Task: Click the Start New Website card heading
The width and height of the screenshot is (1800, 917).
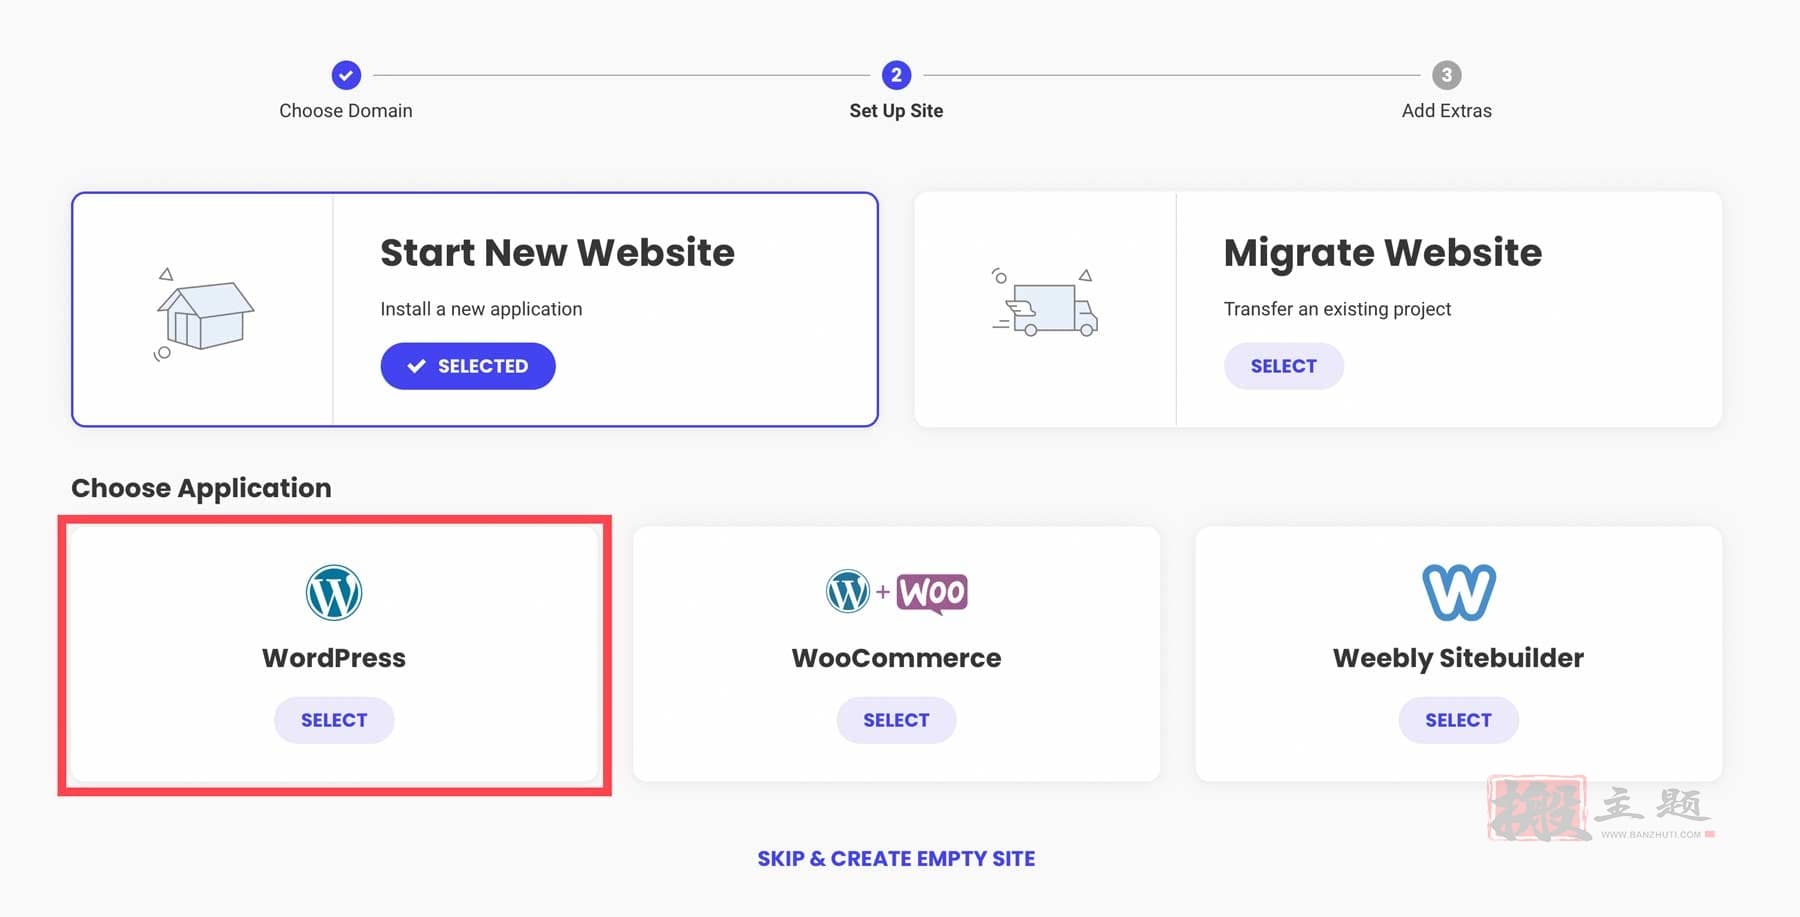Action: [x=557, y=253]
